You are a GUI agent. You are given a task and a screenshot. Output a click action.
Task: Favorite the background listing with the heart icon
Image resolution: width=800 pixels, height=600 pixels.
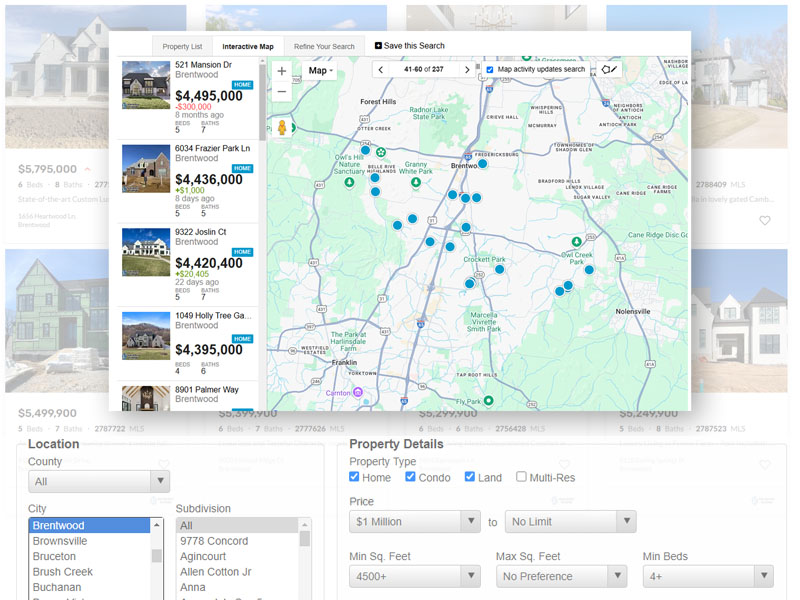click(764, 220)
